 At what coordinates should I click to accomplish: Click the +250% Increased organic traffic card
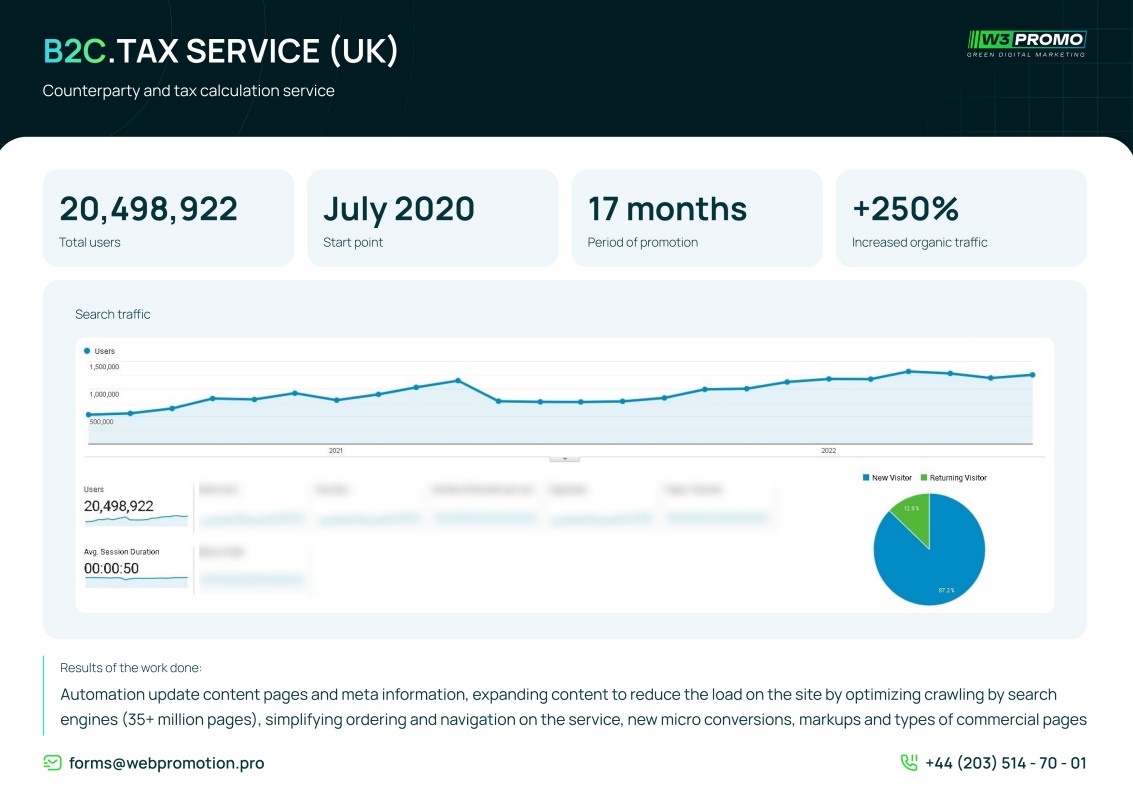960,218
